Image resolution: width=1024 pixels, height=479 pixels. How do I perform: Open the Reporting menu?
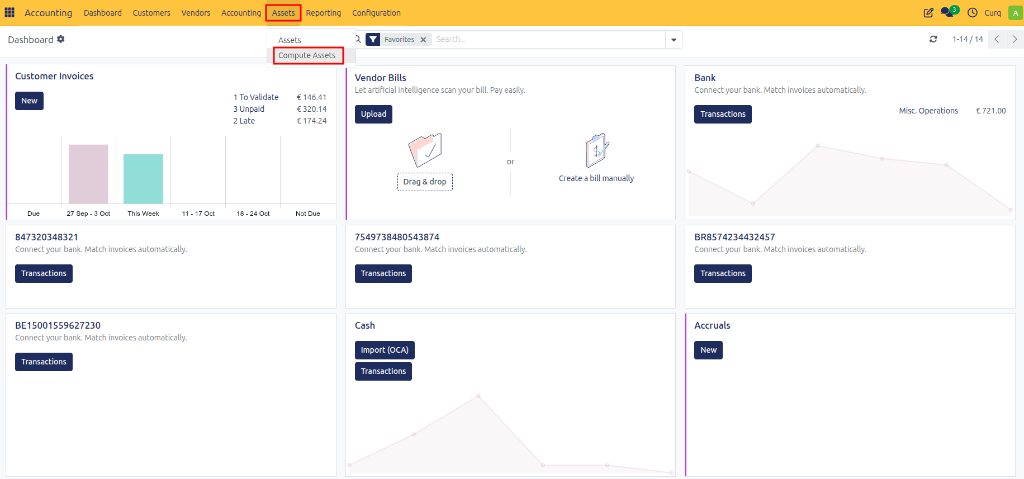point(323,12)
